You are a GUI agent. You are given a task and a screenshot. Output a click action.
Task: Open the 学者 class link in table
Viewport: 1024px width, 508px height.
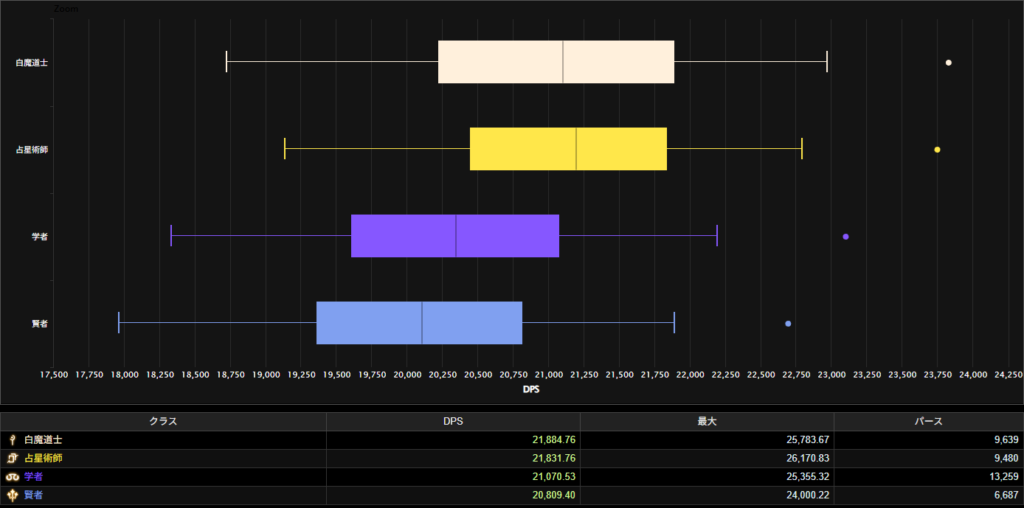click(x=34, y=477)
